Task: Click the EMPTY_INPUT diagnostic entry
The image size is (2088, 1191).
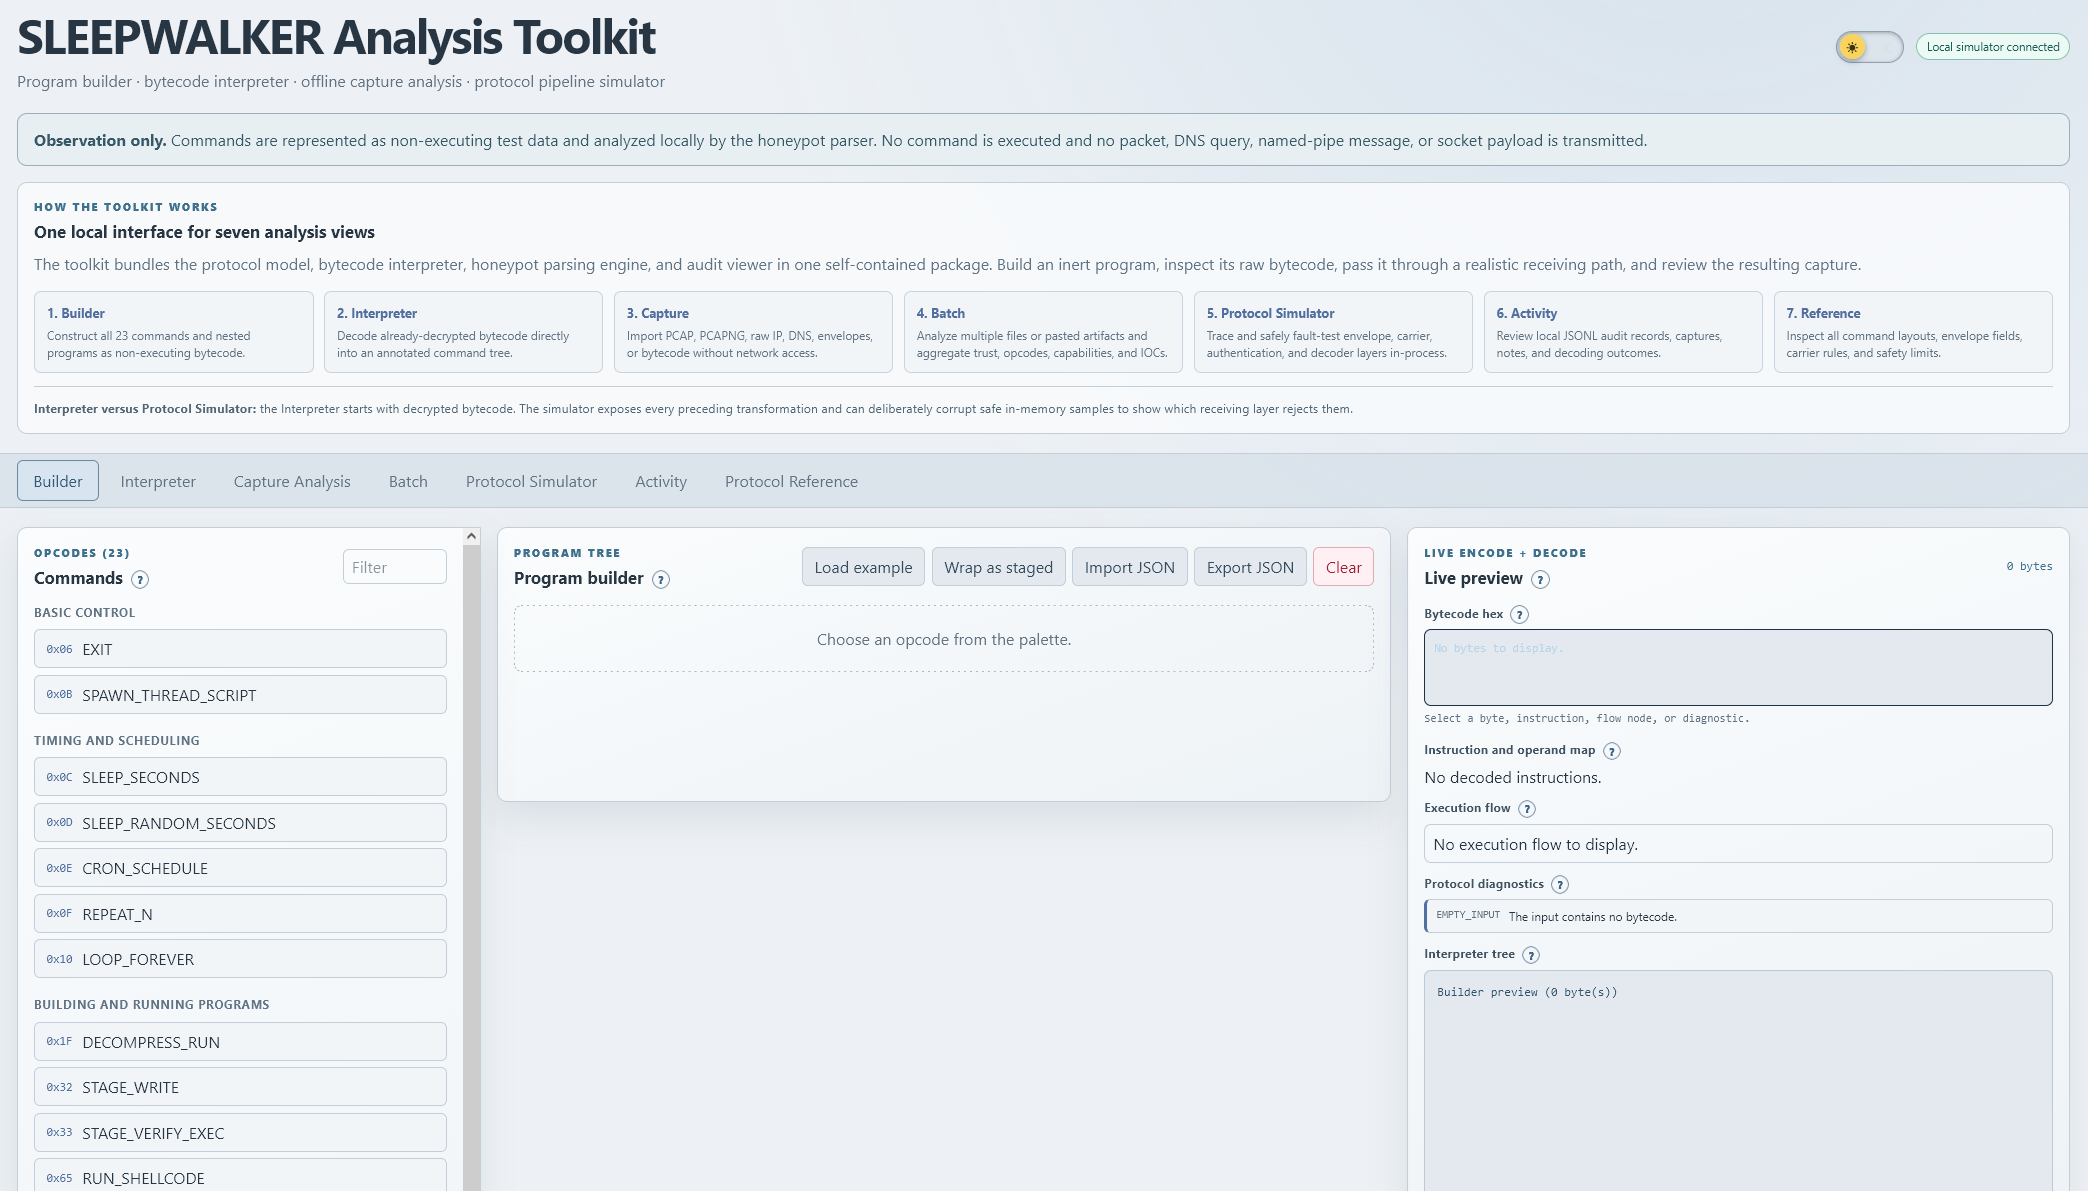Action: coord(1738,916)
